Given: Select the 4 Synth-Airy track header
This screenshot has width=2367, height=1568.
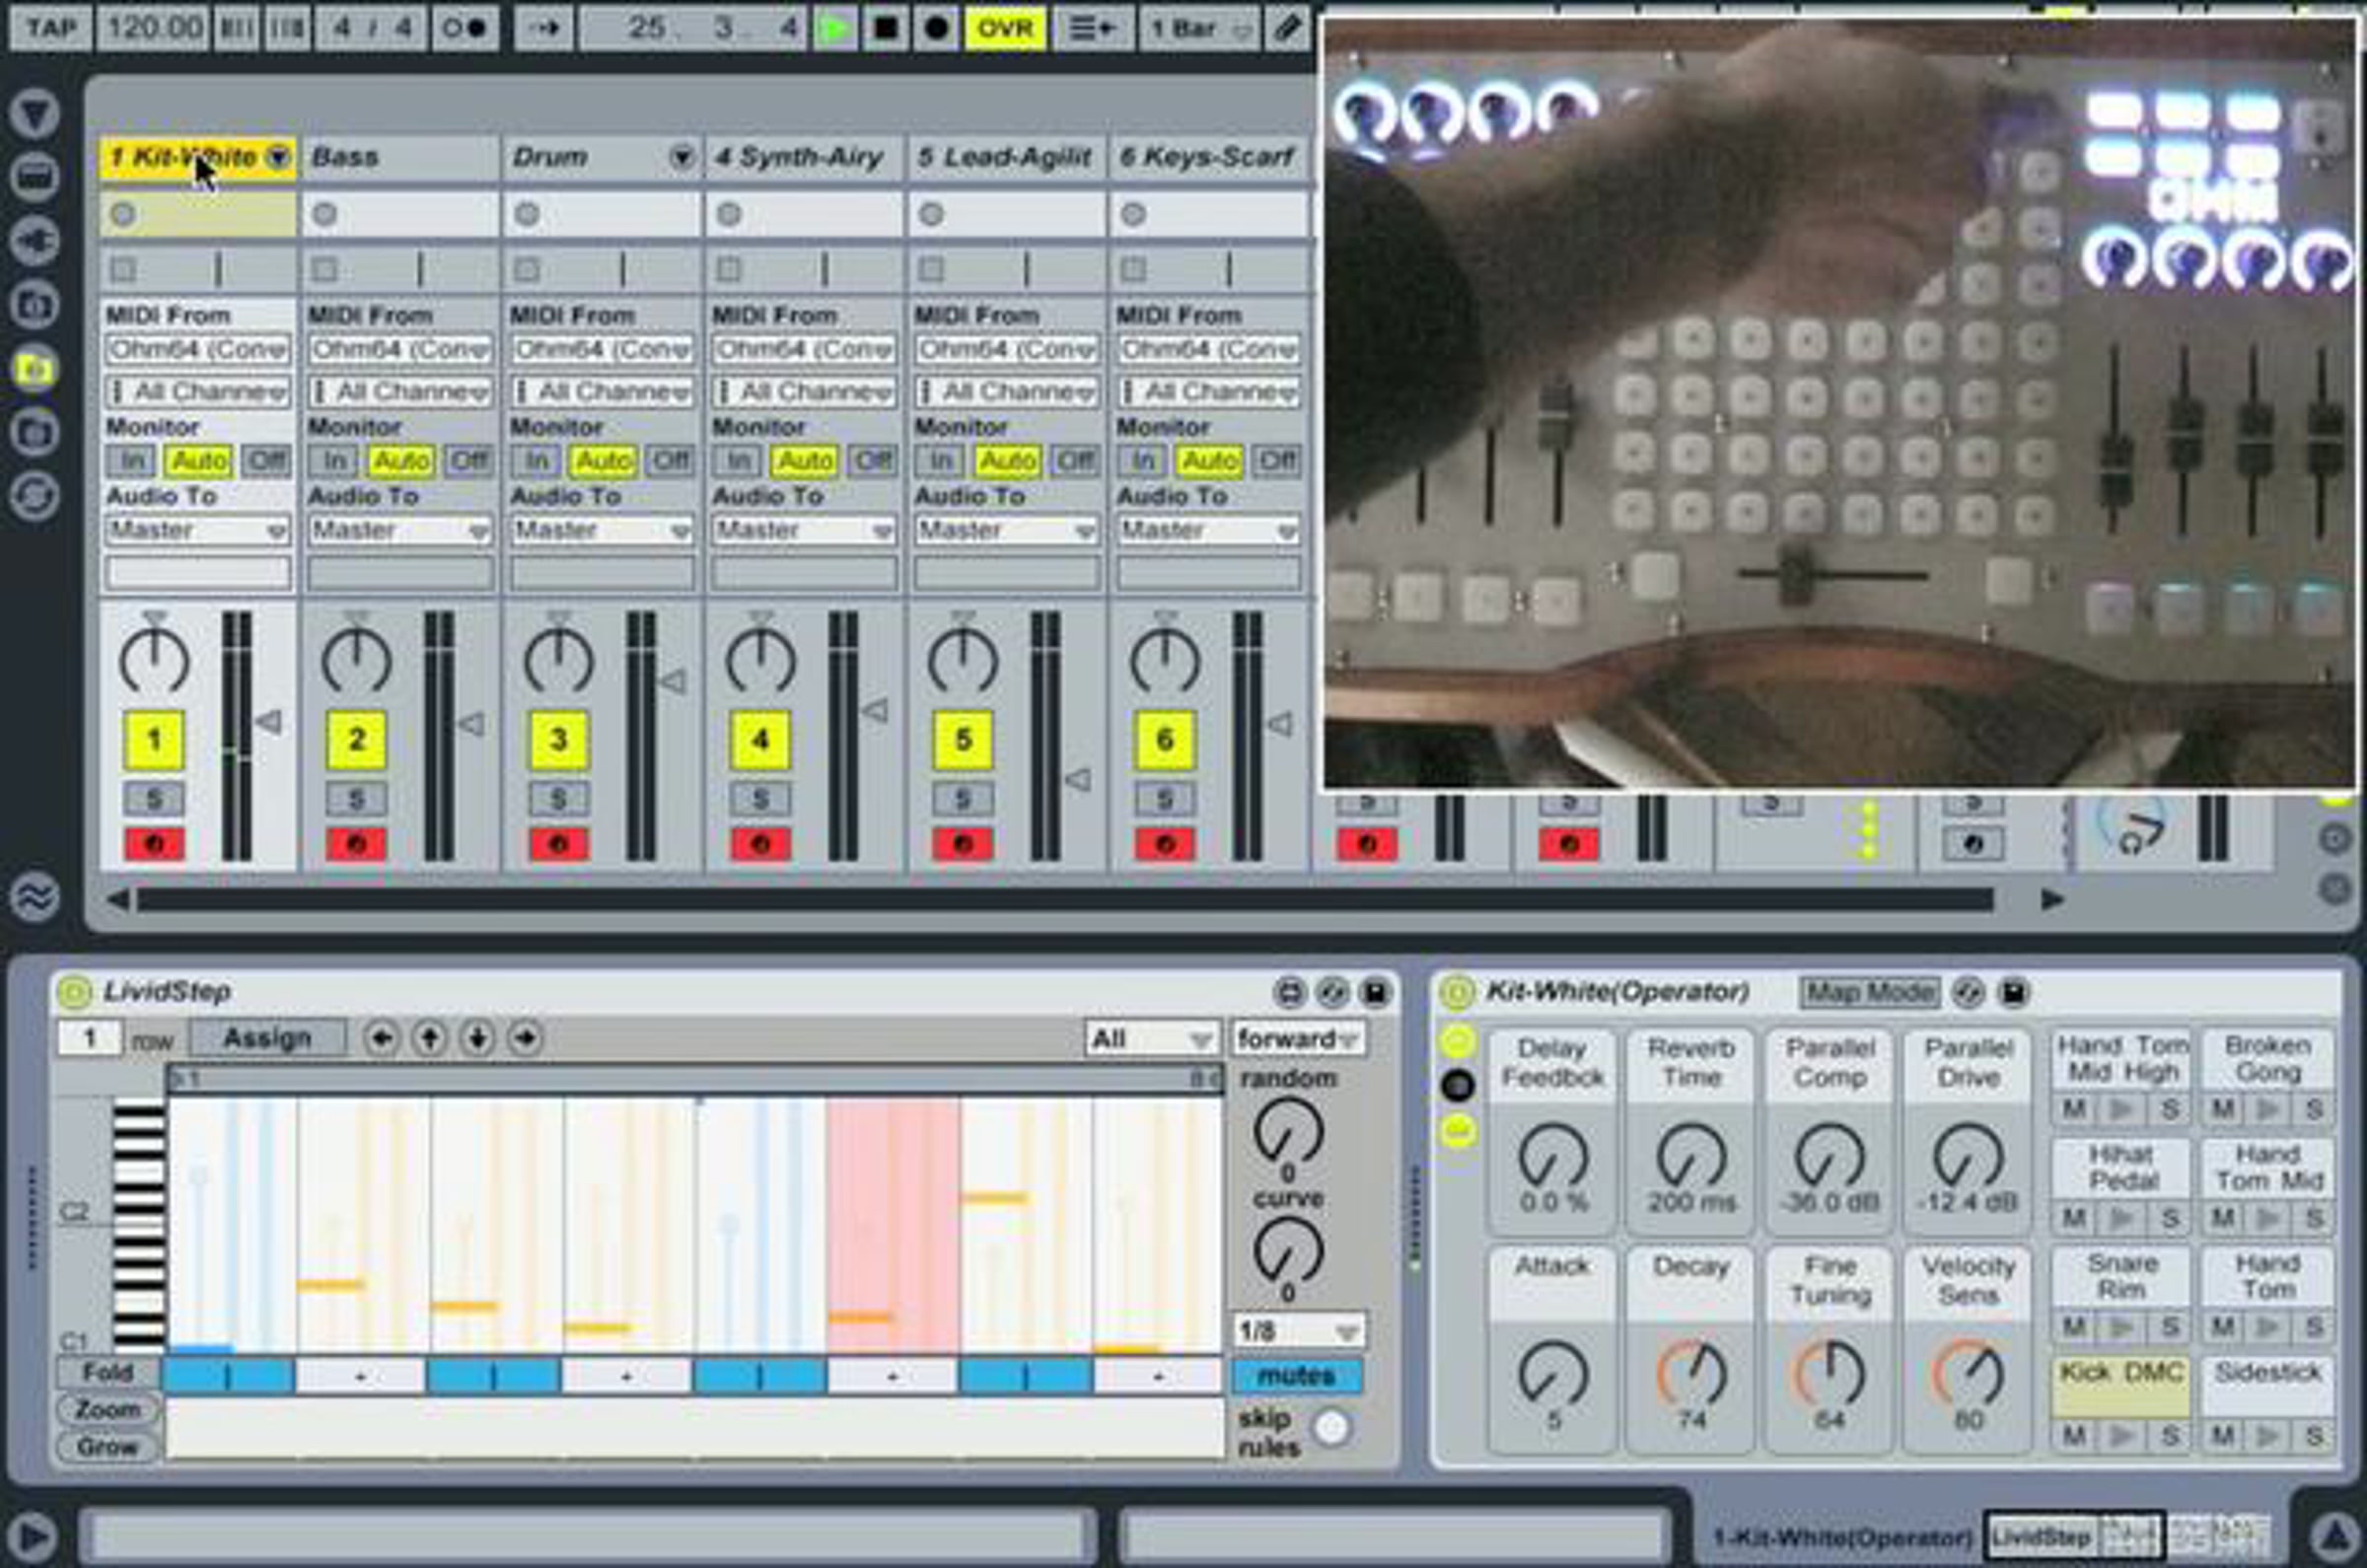Looking at the screenshot, I should coord(802,157).
